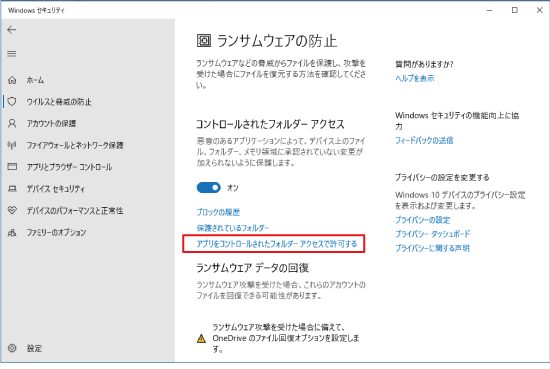Turn off Controlled folder access toggle

point(208,188)
